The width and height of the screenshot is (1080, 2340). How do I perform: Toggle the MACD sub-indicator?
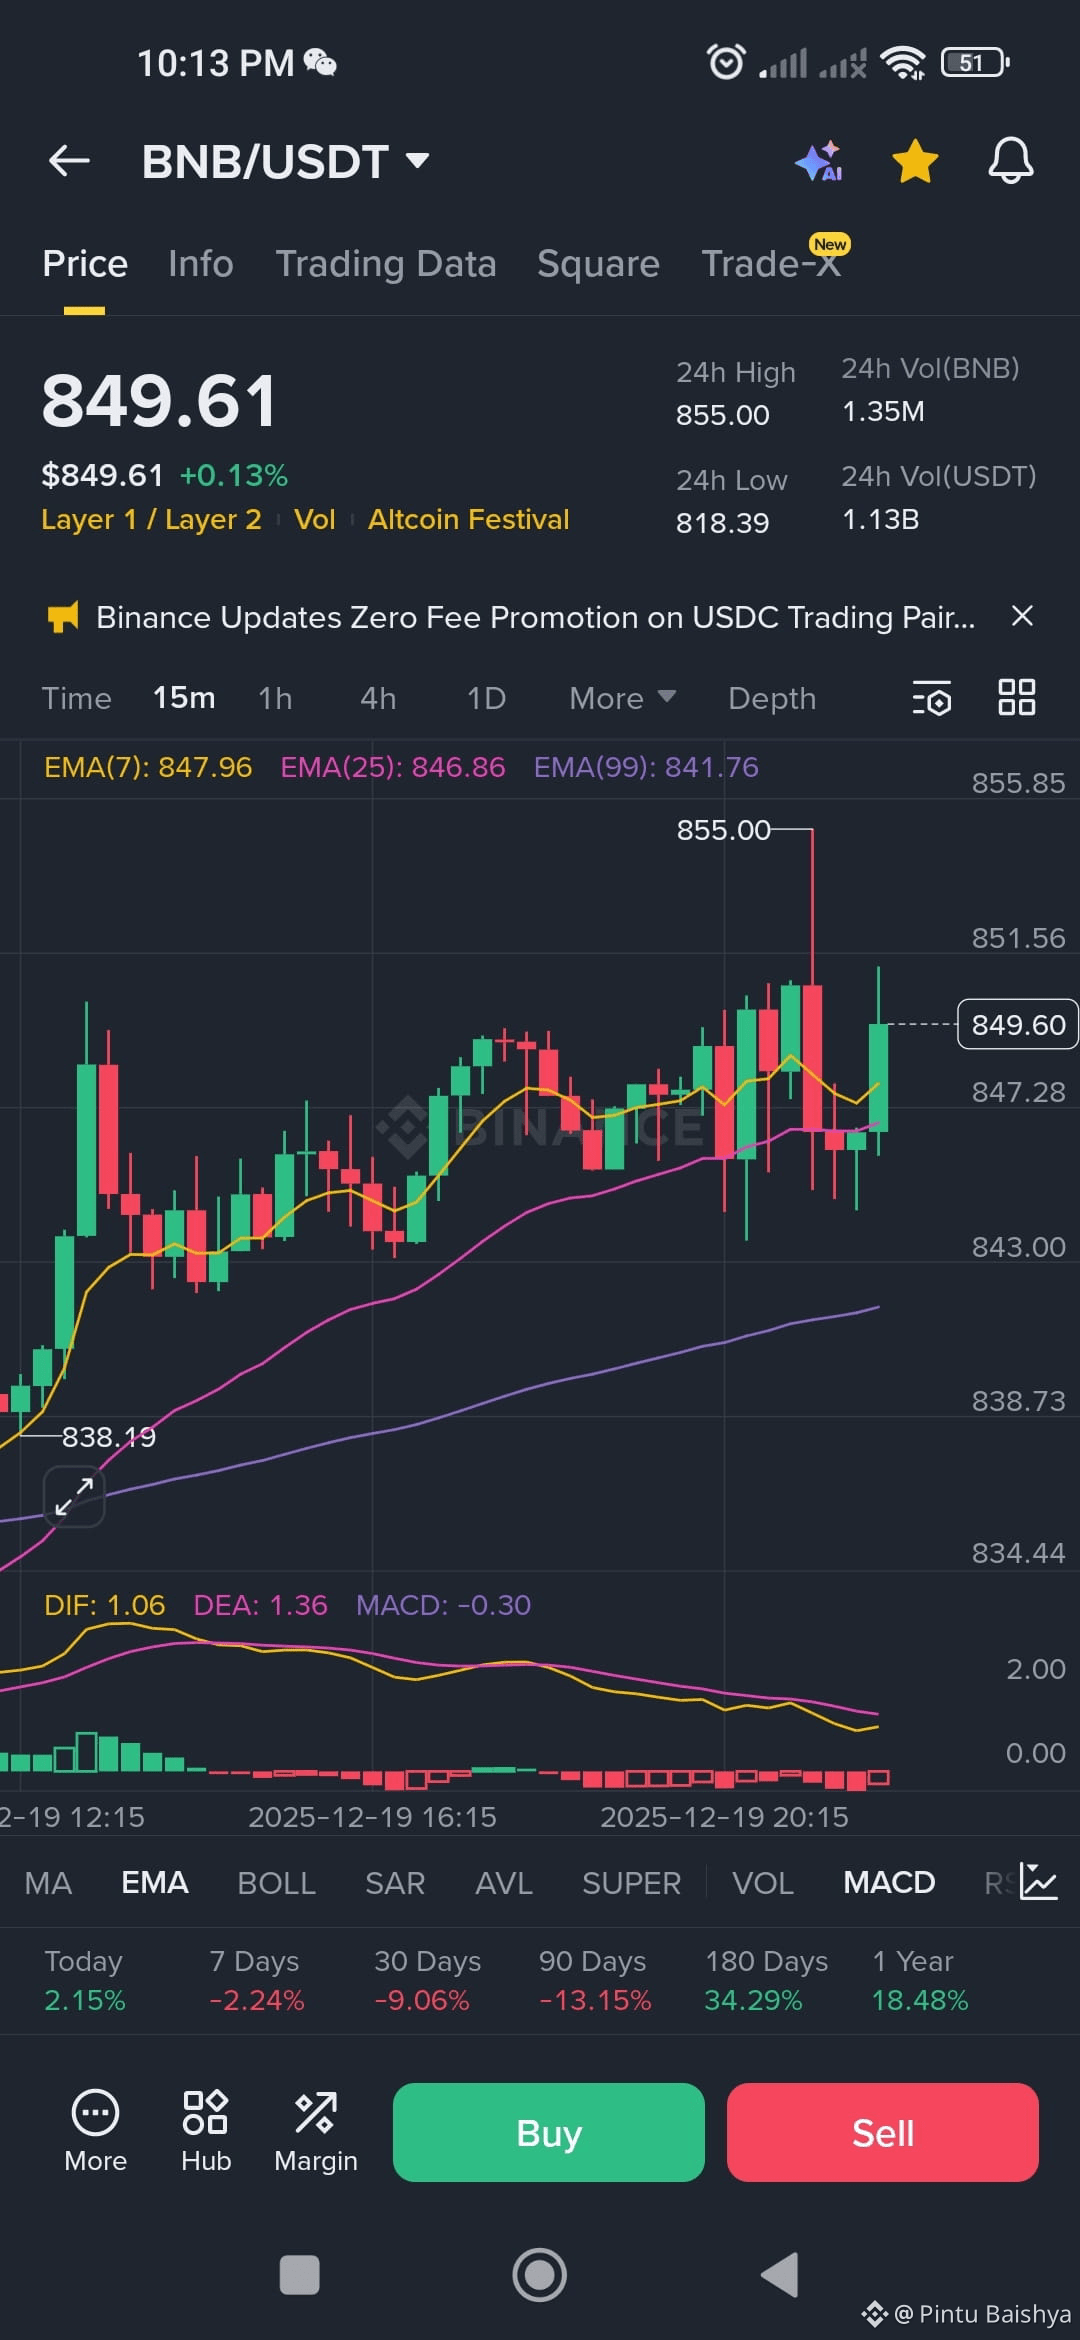889,1883
